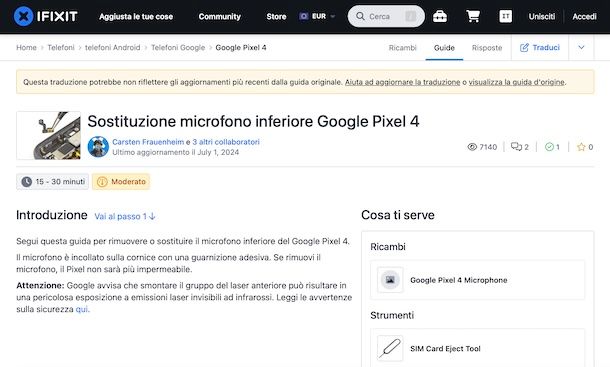
Task: Click Carsten Frauenheim's avatar image
Action: (98, 147)
